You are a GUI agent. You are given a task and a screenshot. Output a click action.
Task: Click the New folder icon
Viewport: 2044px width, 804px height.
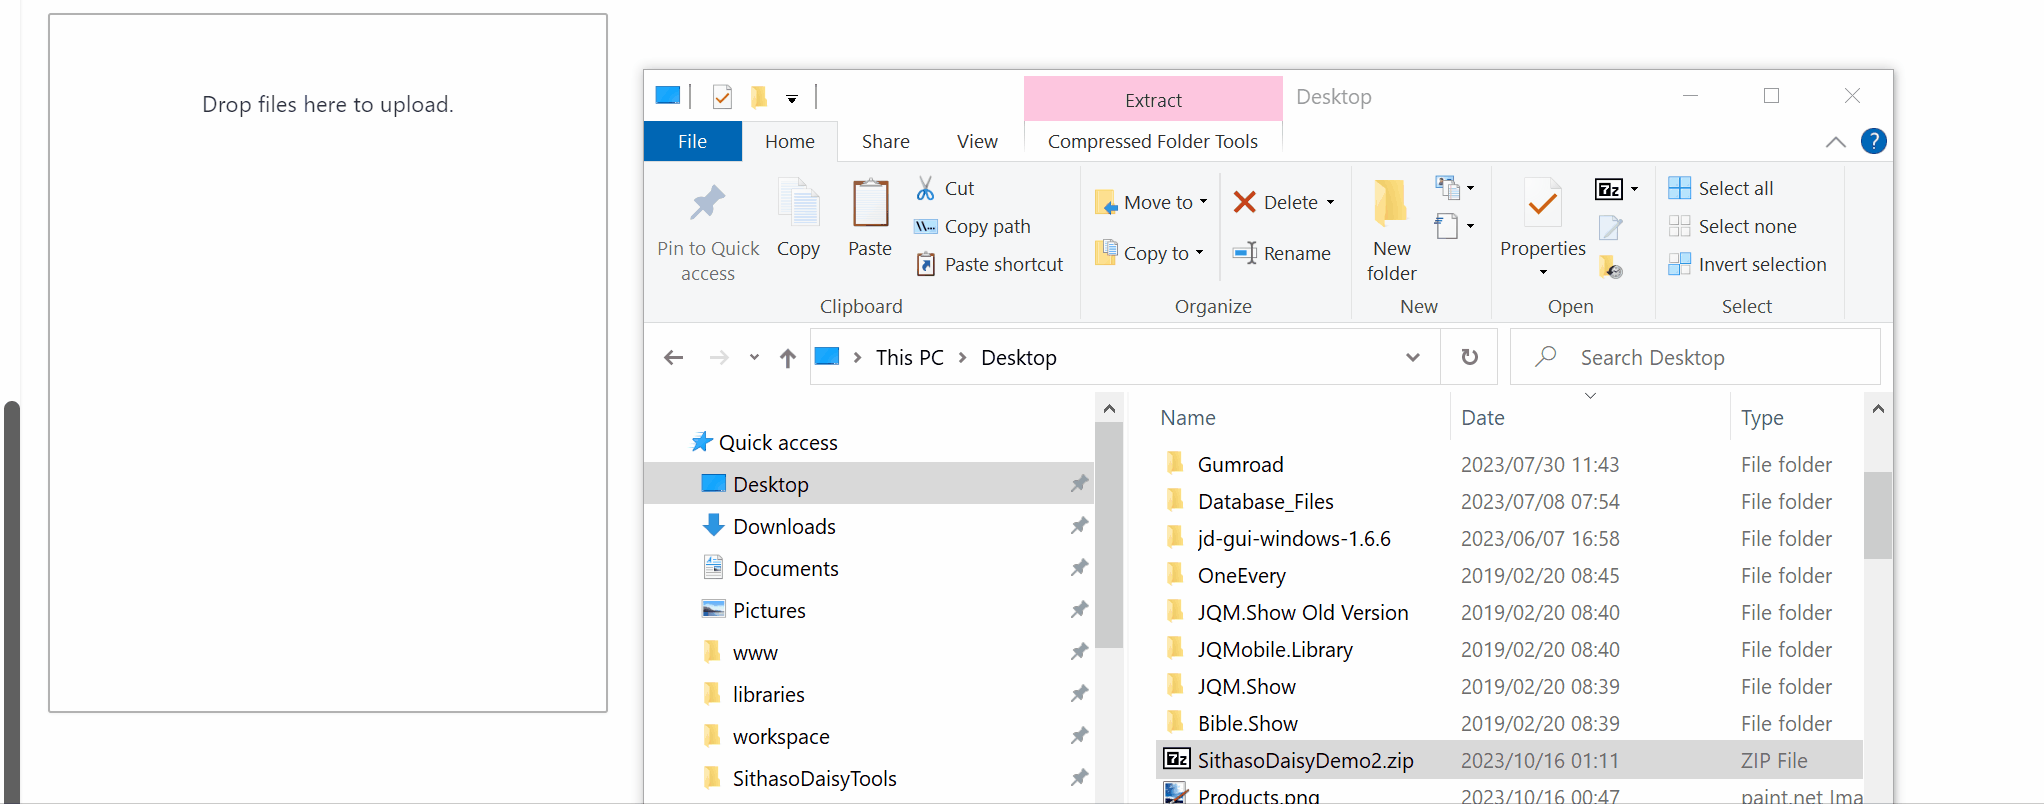[x=1390, y=204]
